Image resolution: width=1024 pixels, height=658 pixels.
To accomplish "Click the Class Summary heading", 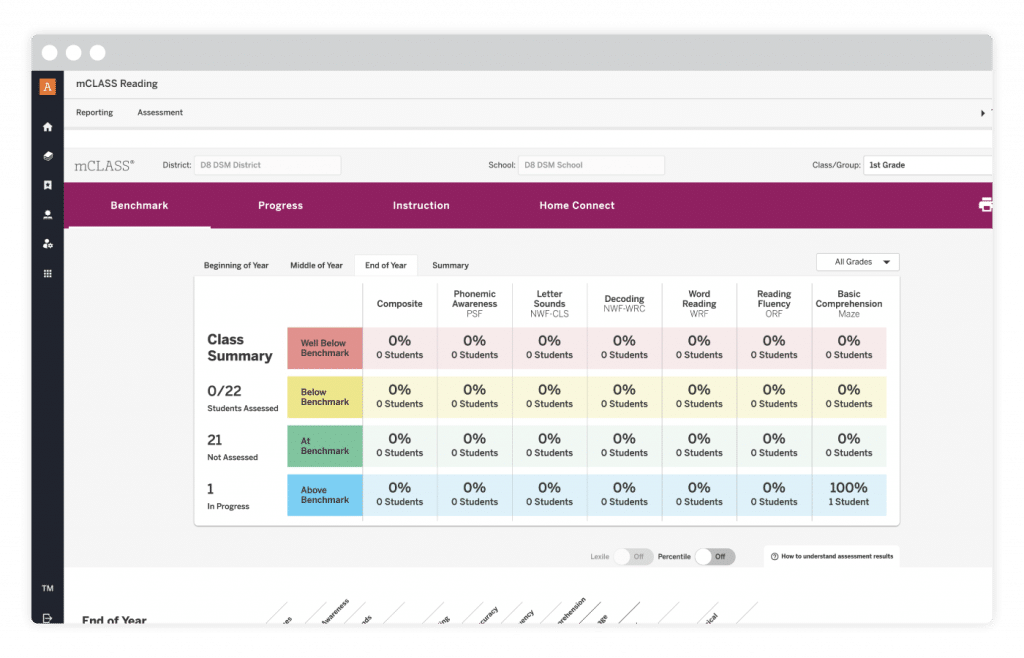I will (x=239, y=348).
